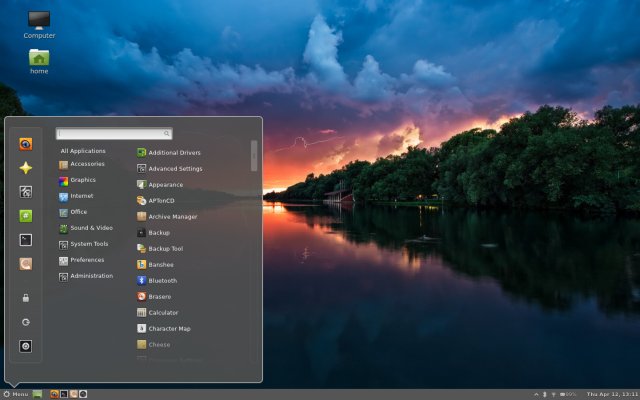Launch Bluetooth from the applications list
The width and height of the screenshot is (640, 400).
161,281
